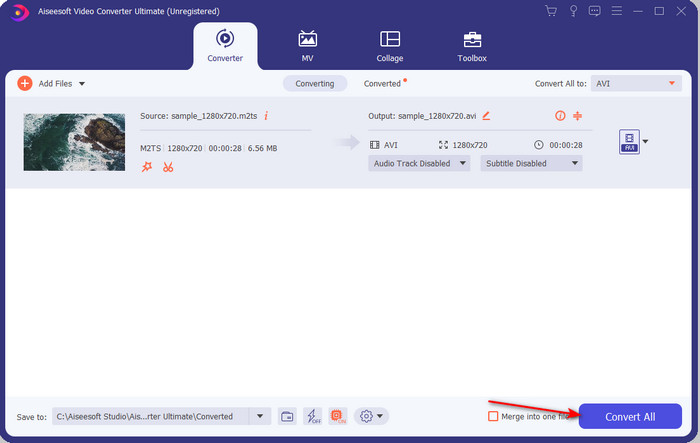Click the Save to path field
The height and width of the screenshot is (443, 700).
click(x=150, y=417)
